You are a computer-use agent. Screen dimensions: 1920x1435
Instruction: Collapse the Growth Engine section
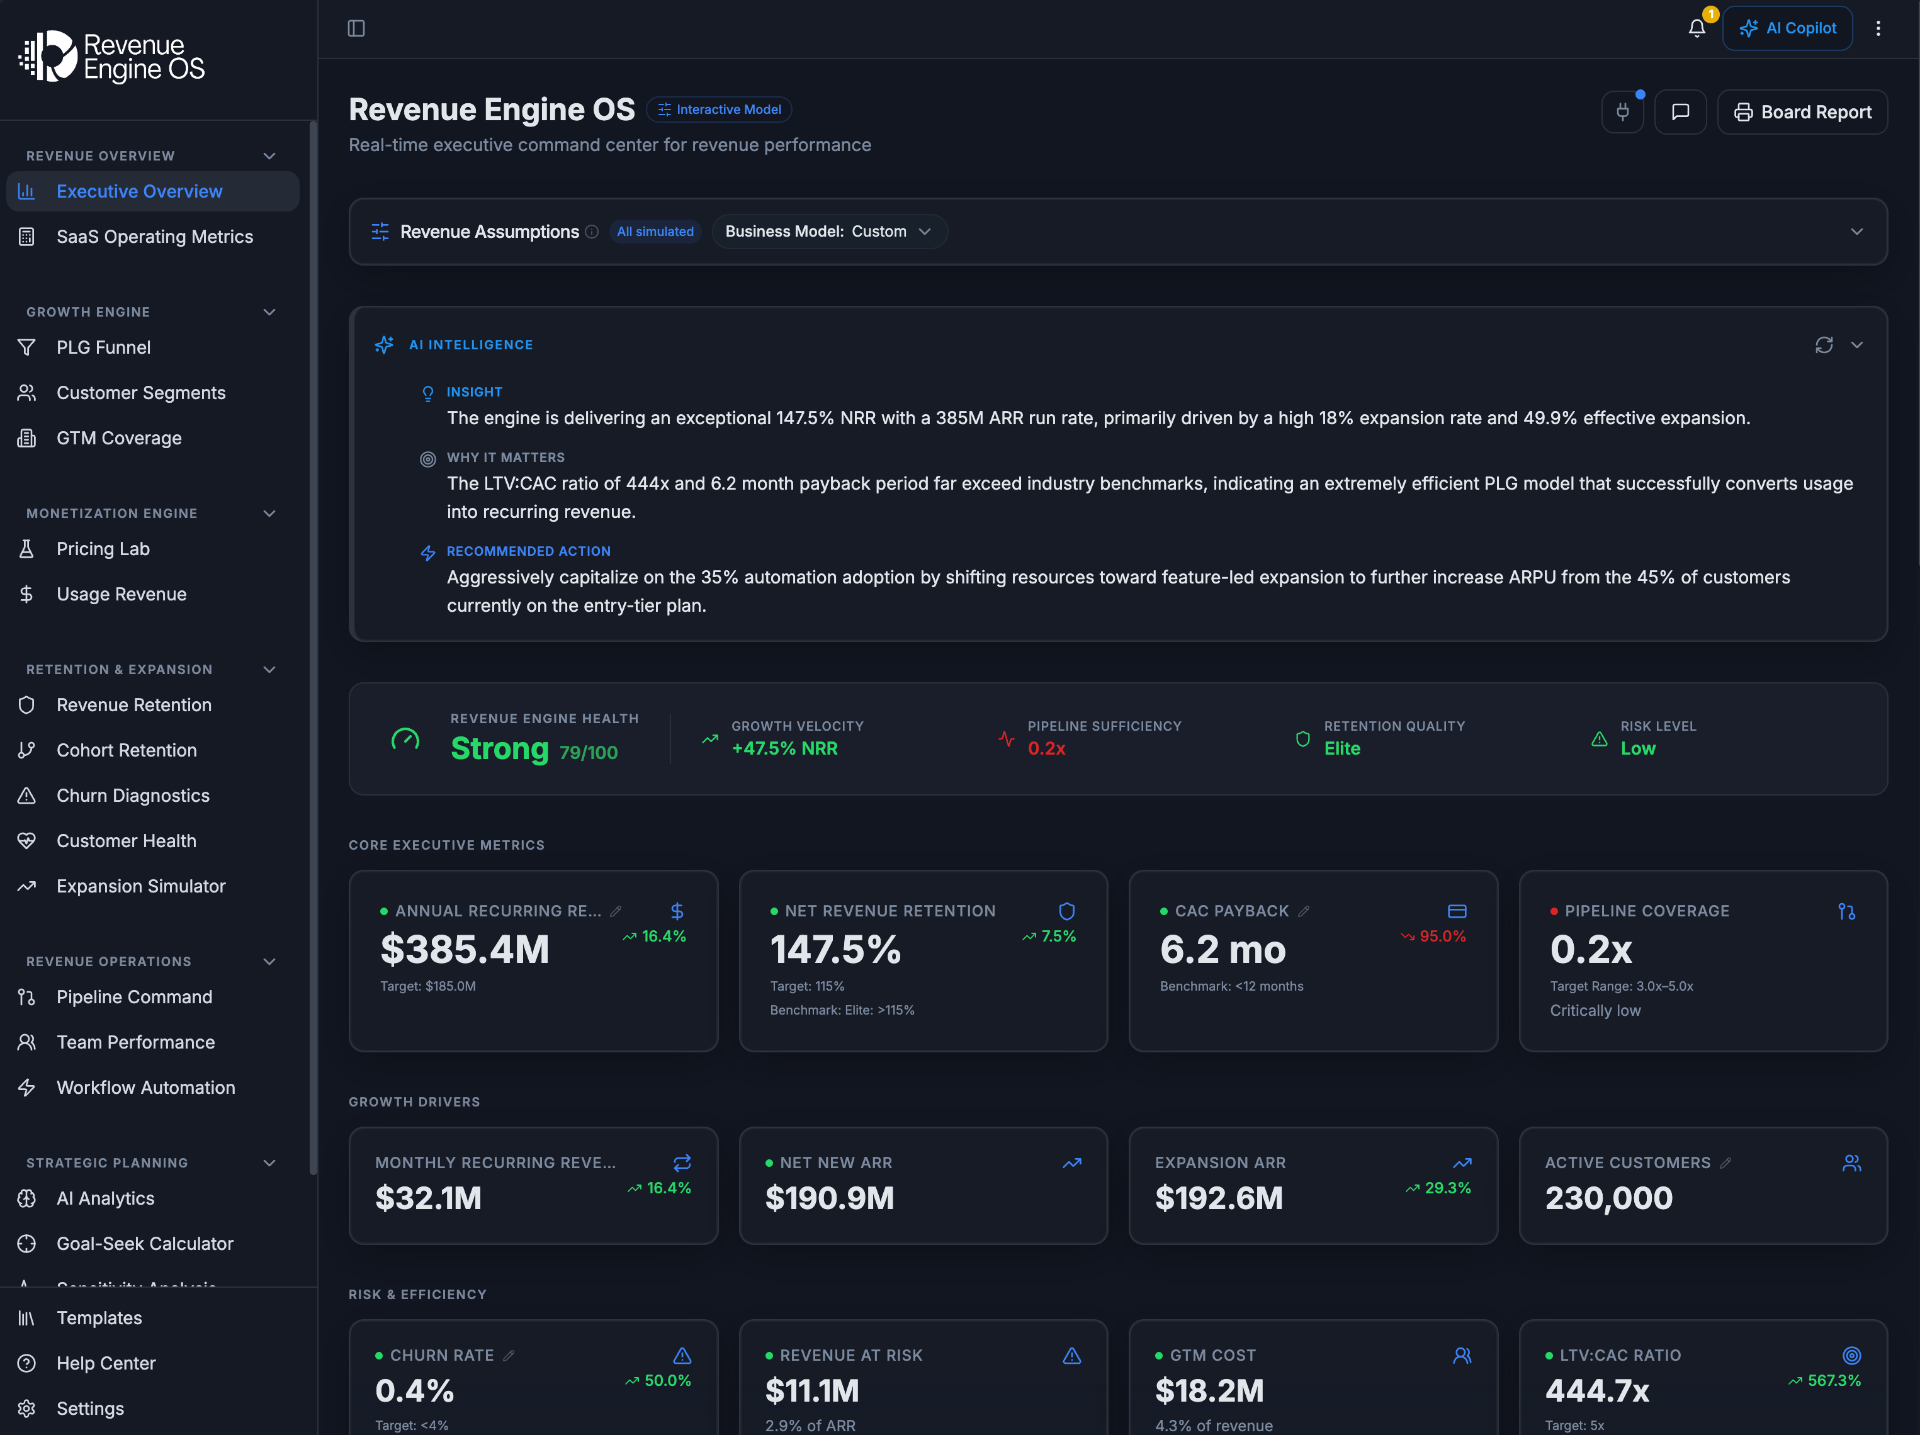pos(269,312)
